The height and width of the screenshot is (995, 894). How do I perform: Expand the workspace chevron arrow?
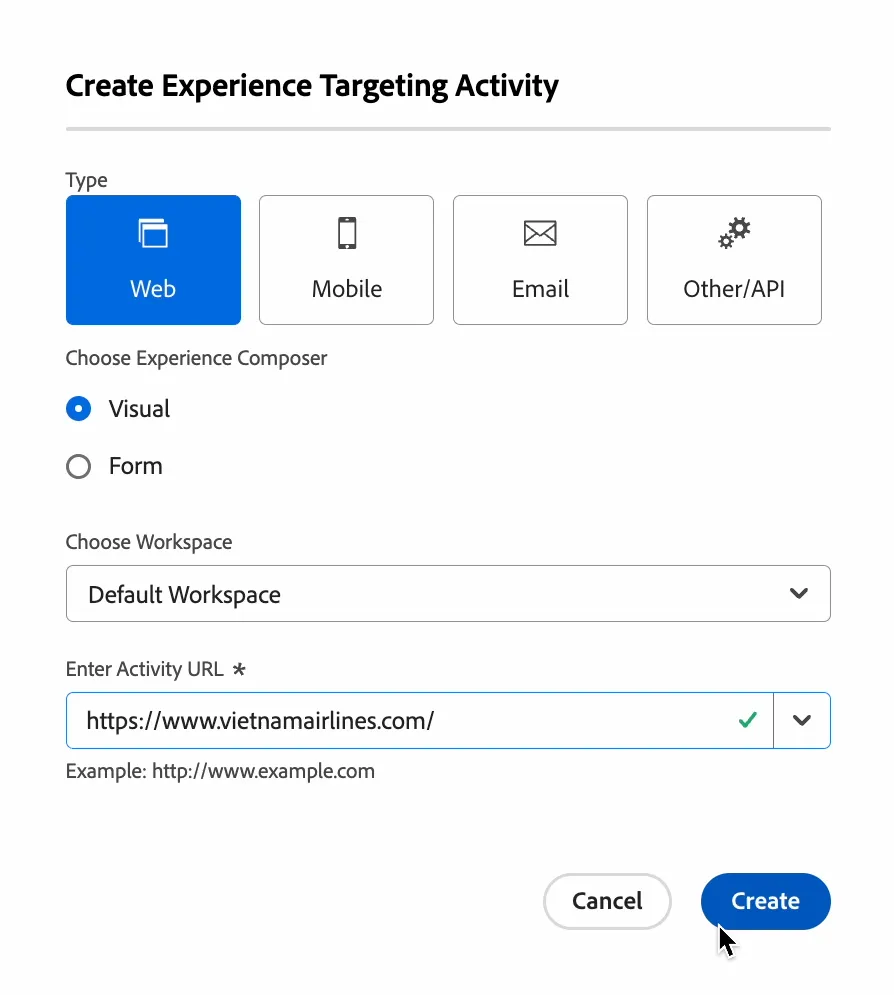[x=799, y=593]
